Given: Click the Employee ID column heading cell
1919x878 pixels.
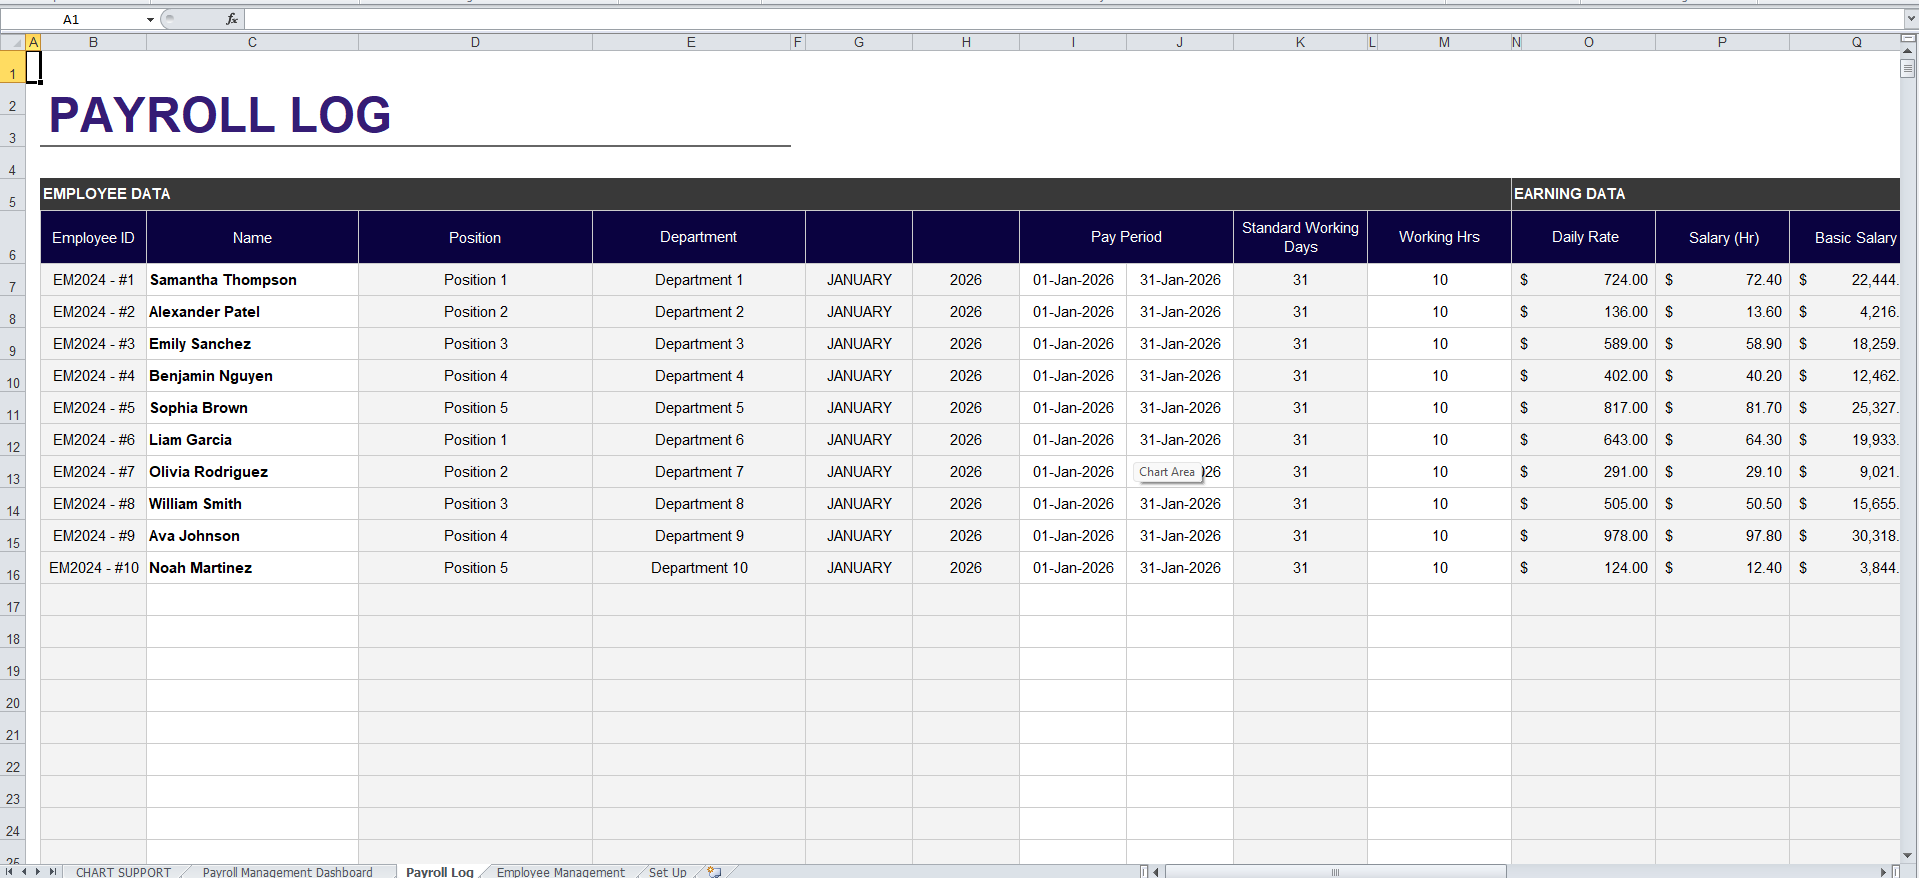Looking at the screenshot, I should 93,237.
